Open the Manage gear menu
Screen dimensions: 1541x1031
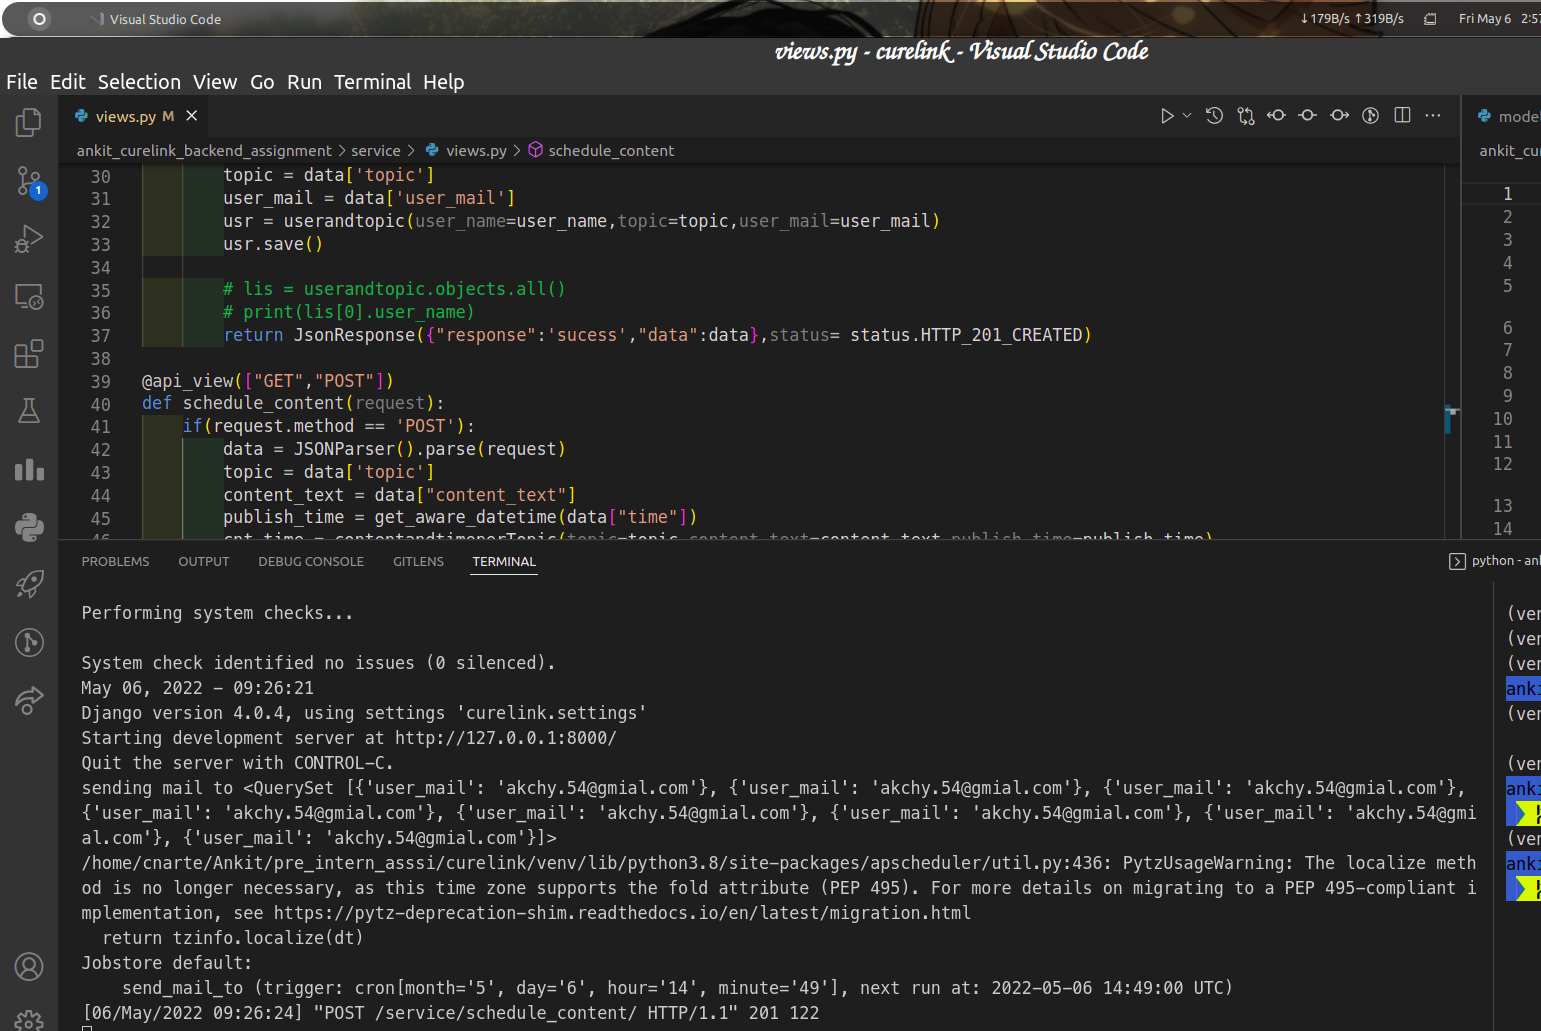[29, 1020]
